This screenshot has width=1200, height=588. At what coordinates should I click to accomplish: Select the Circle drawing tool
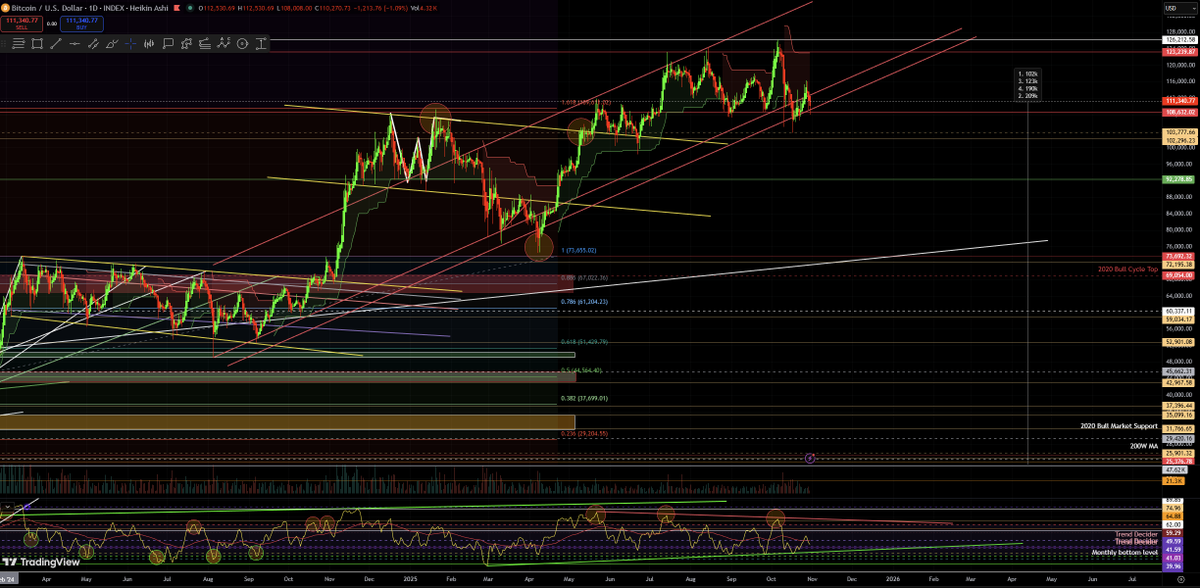[243, 43]
